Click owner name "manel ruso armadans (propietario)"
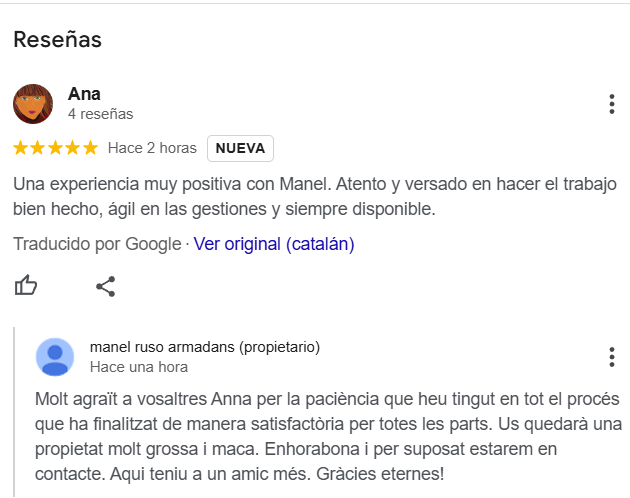Screen dimensions: 630x498 205,347
